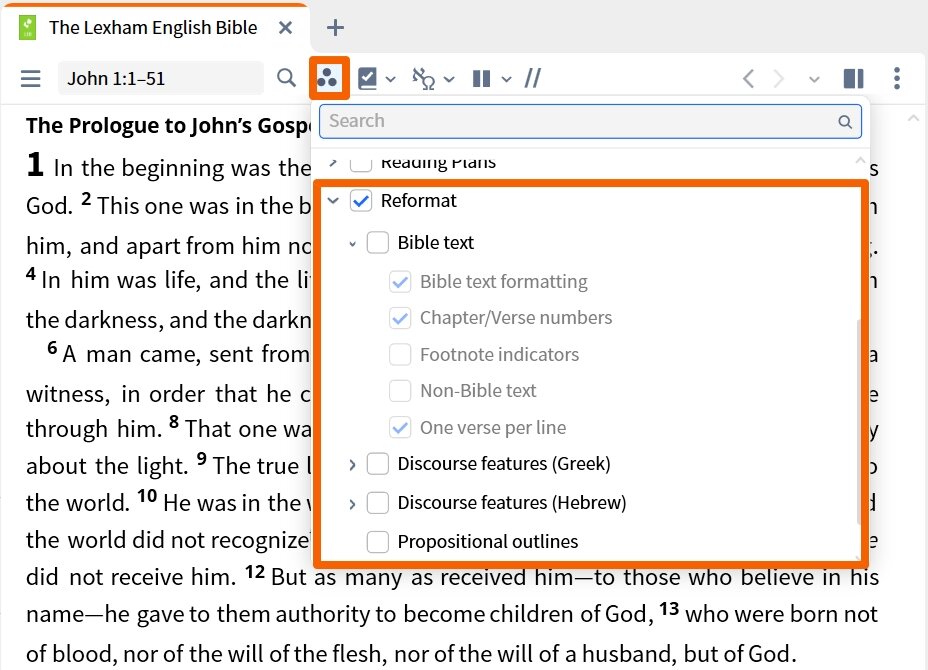
Task: Enable Non-Bible text checkbox
Action: click(400, 391)
